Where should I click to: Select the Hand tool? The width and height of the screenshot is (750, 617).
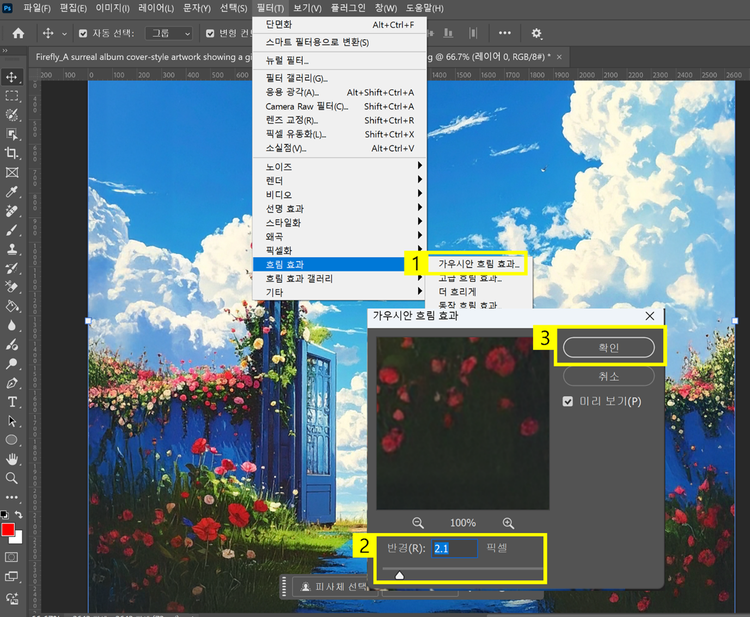click(11, 459)
